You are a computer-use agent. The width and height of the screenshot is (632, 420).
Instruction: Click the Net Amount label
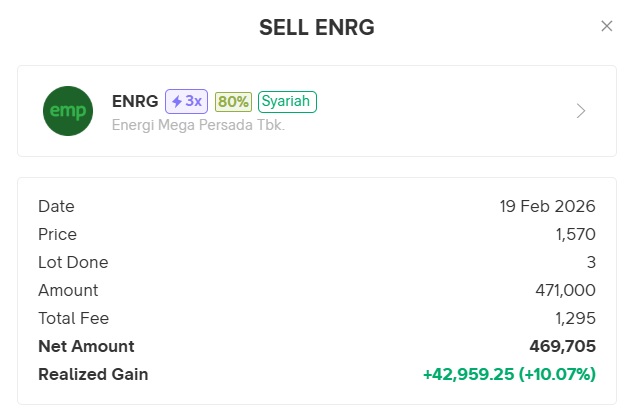[86, 346]
